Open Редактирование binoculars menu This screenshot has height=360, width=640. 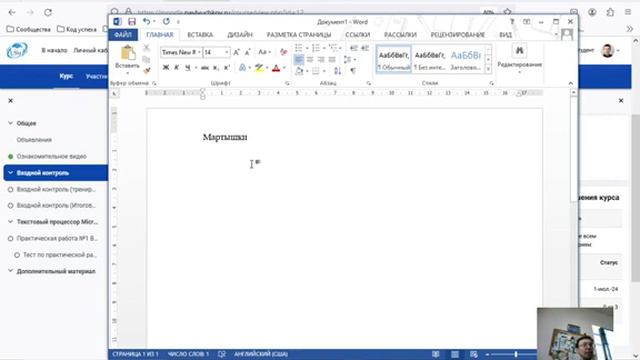point(519,58)
